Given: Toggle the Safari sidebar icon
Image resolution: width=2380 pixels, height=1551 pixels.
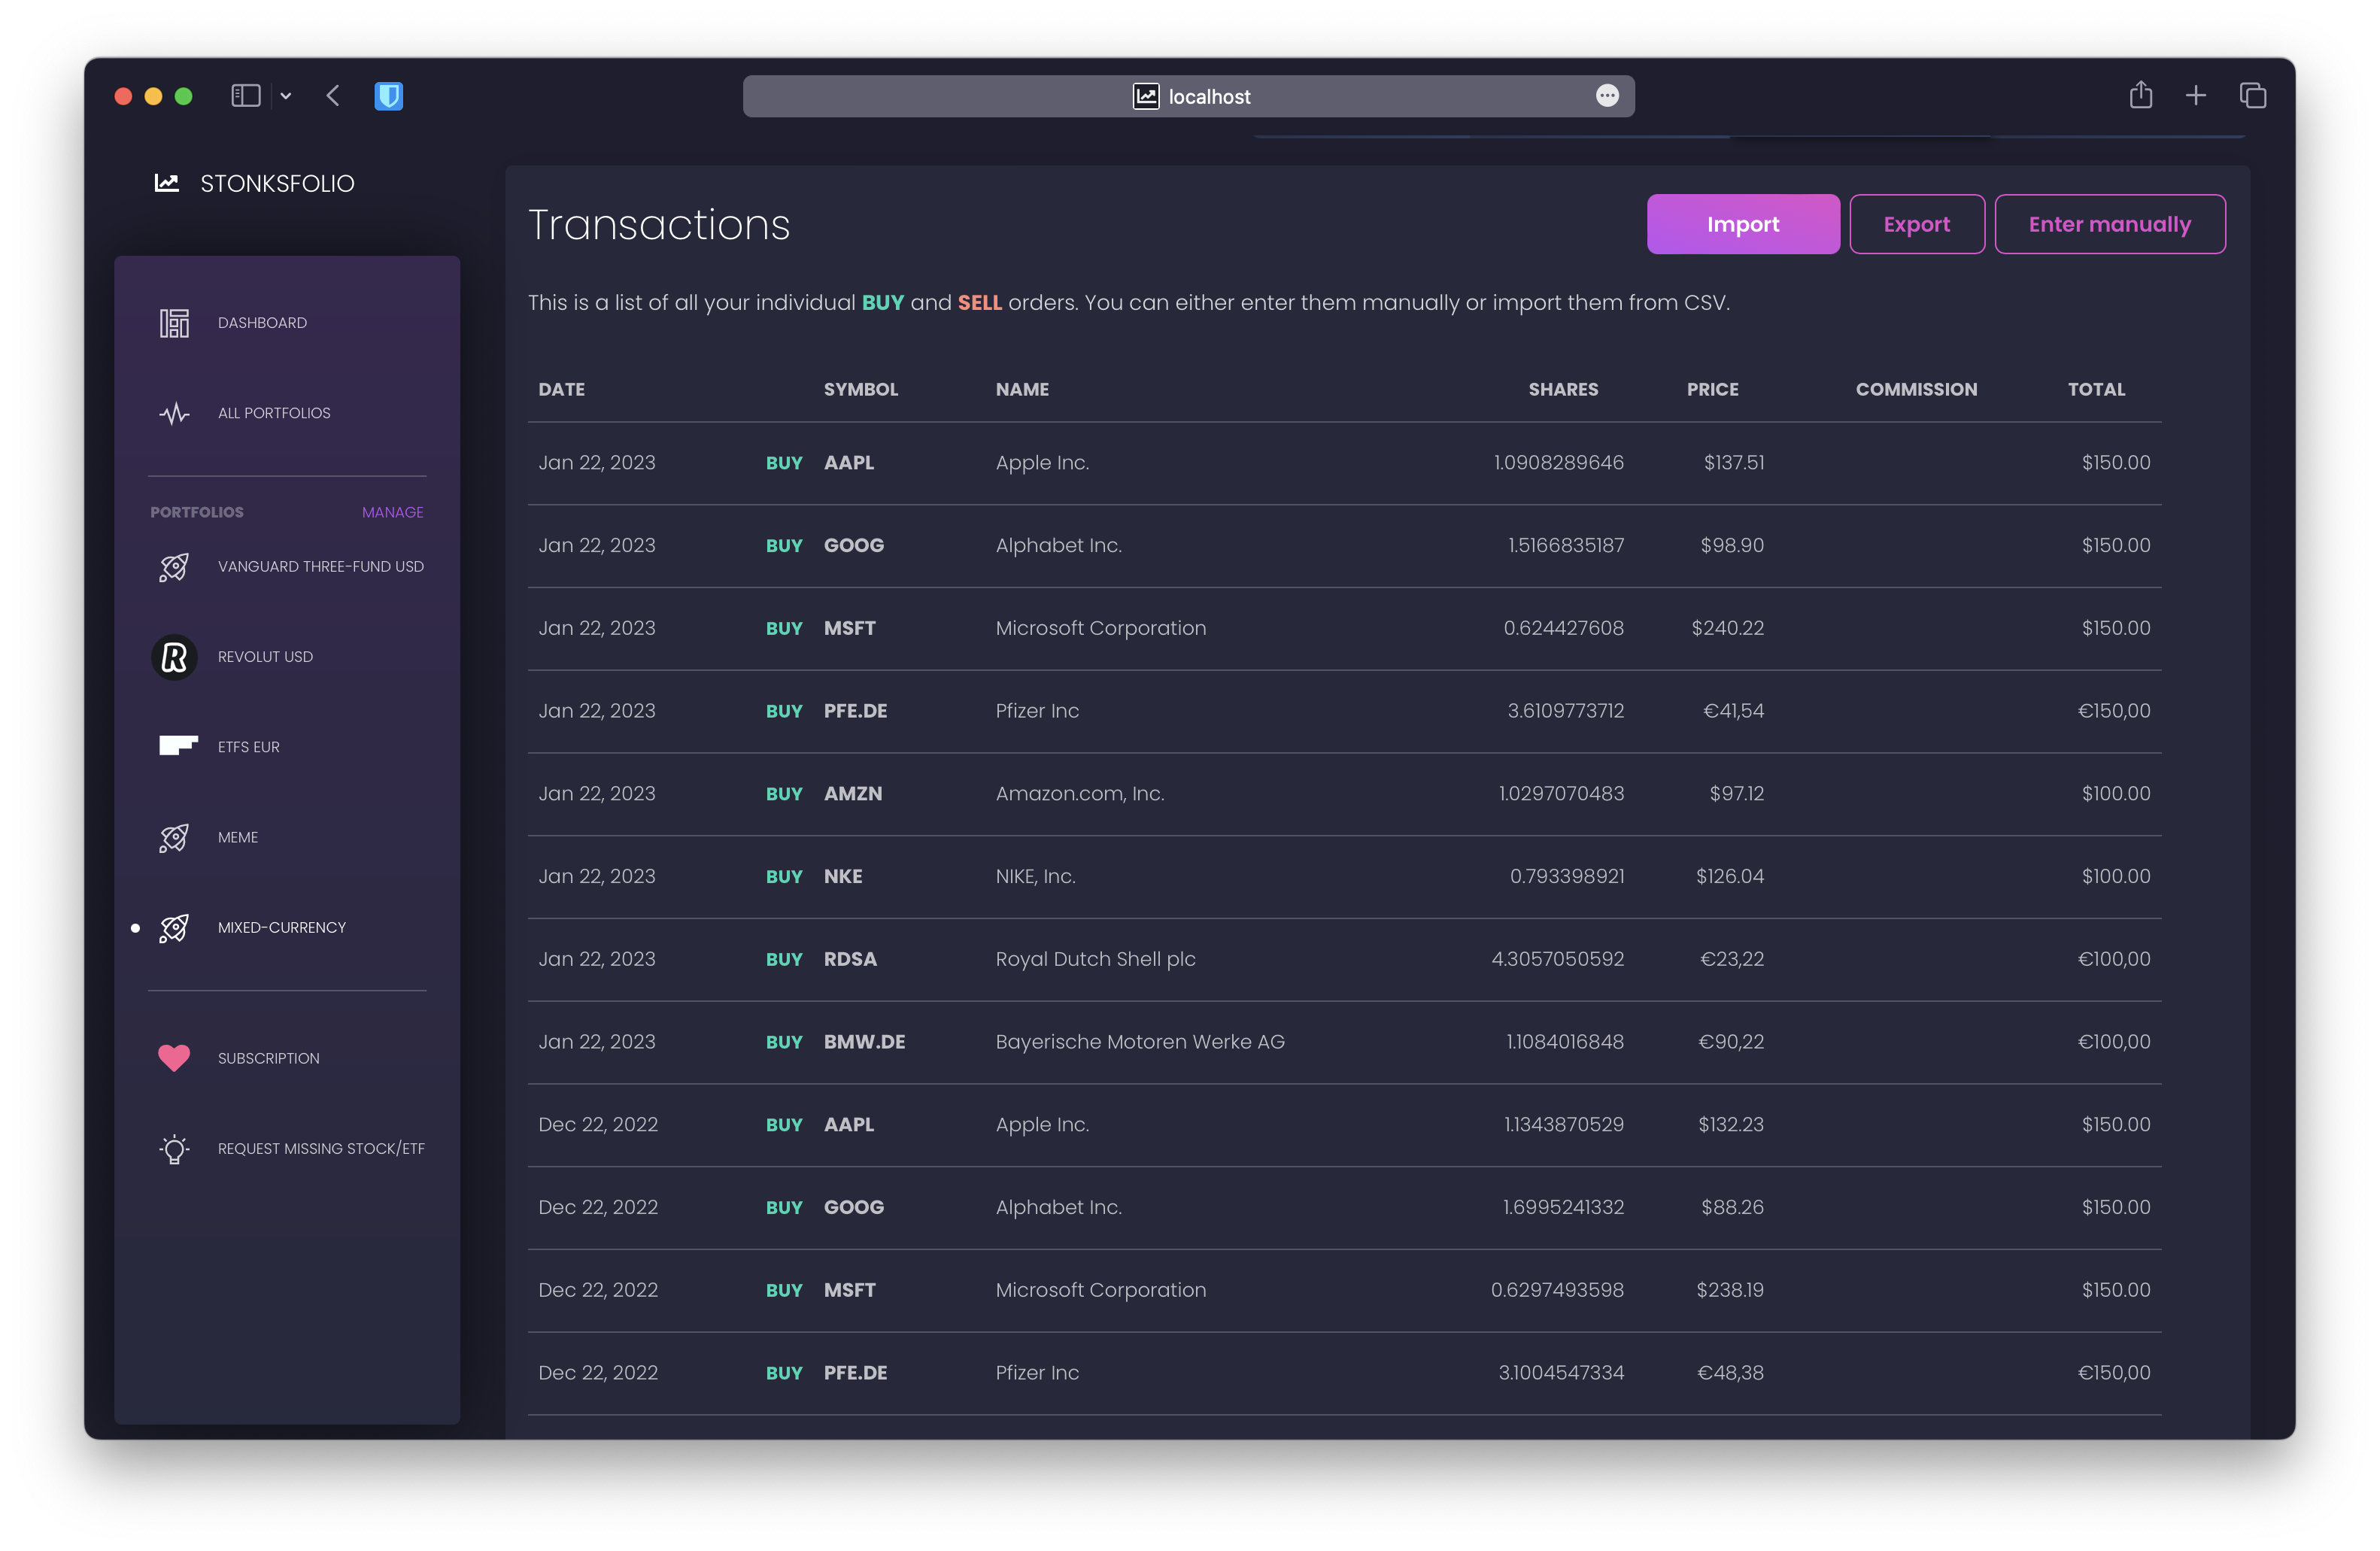Looking at the screenshot, I should point(245,96).
